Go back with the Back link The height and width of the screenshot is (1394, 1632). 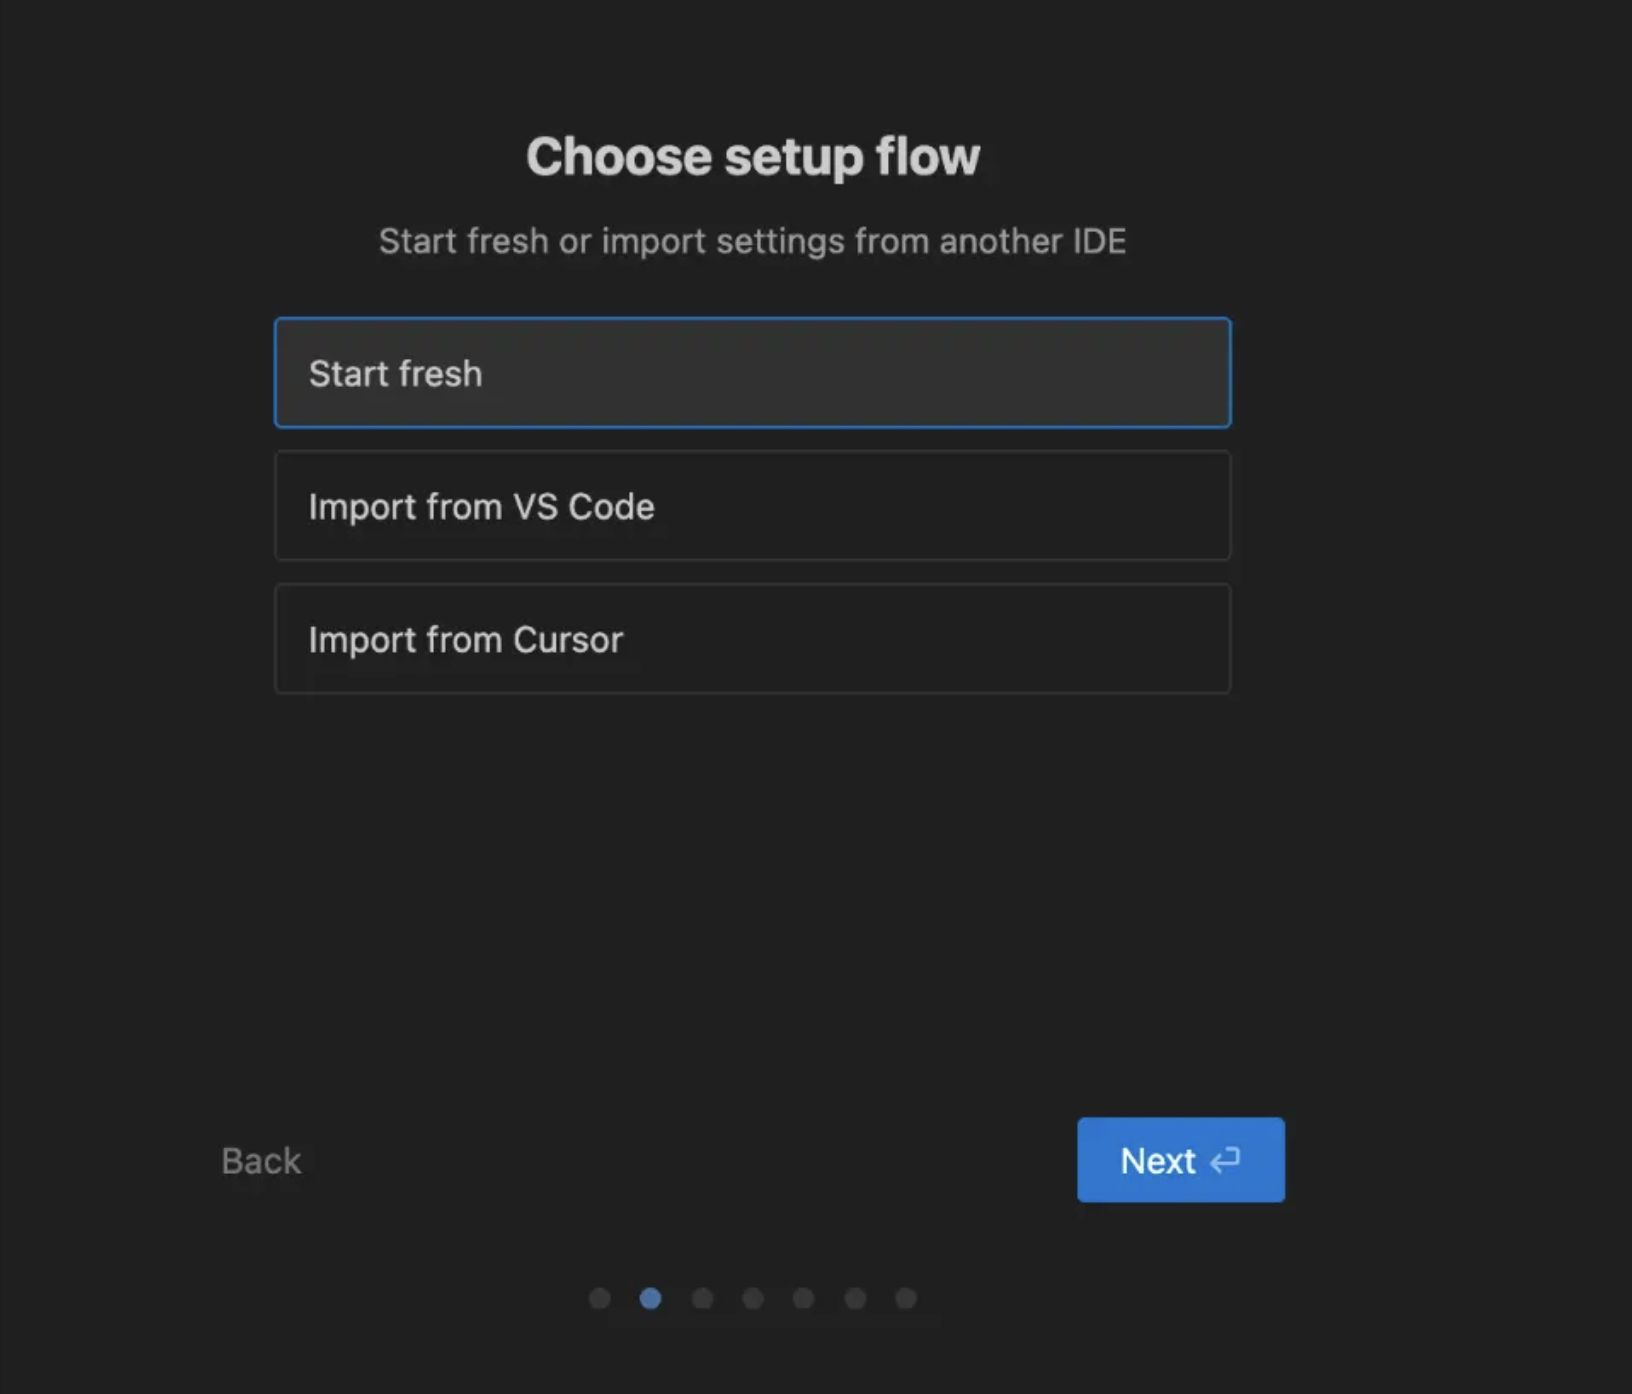[x=260, y=1160]
